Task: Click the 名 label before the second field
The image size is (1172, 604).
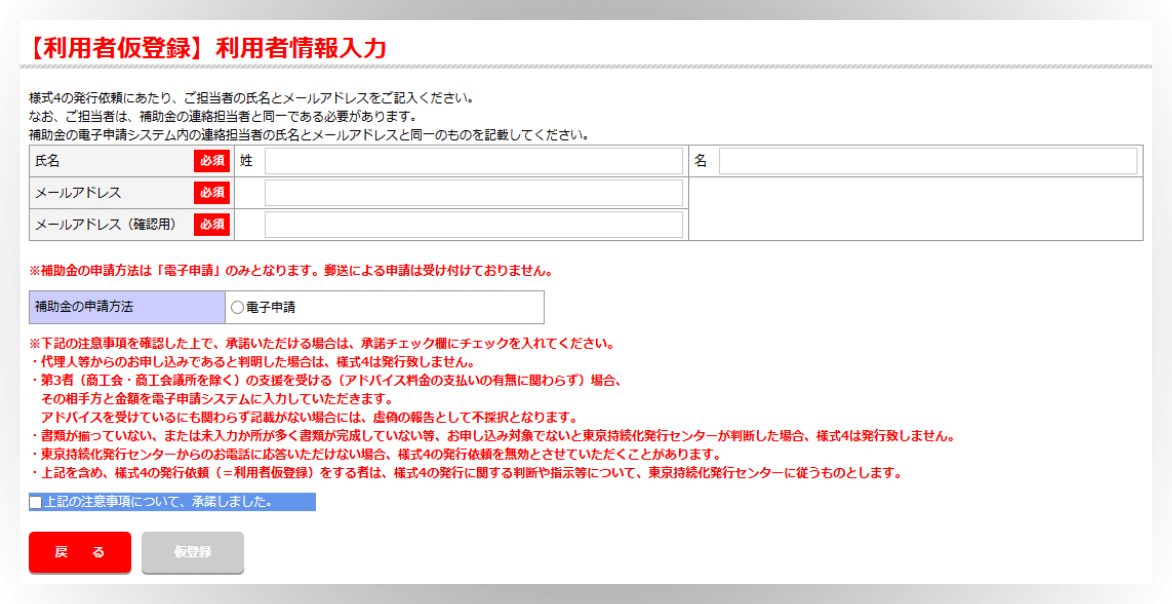Action: click(700, 161)
